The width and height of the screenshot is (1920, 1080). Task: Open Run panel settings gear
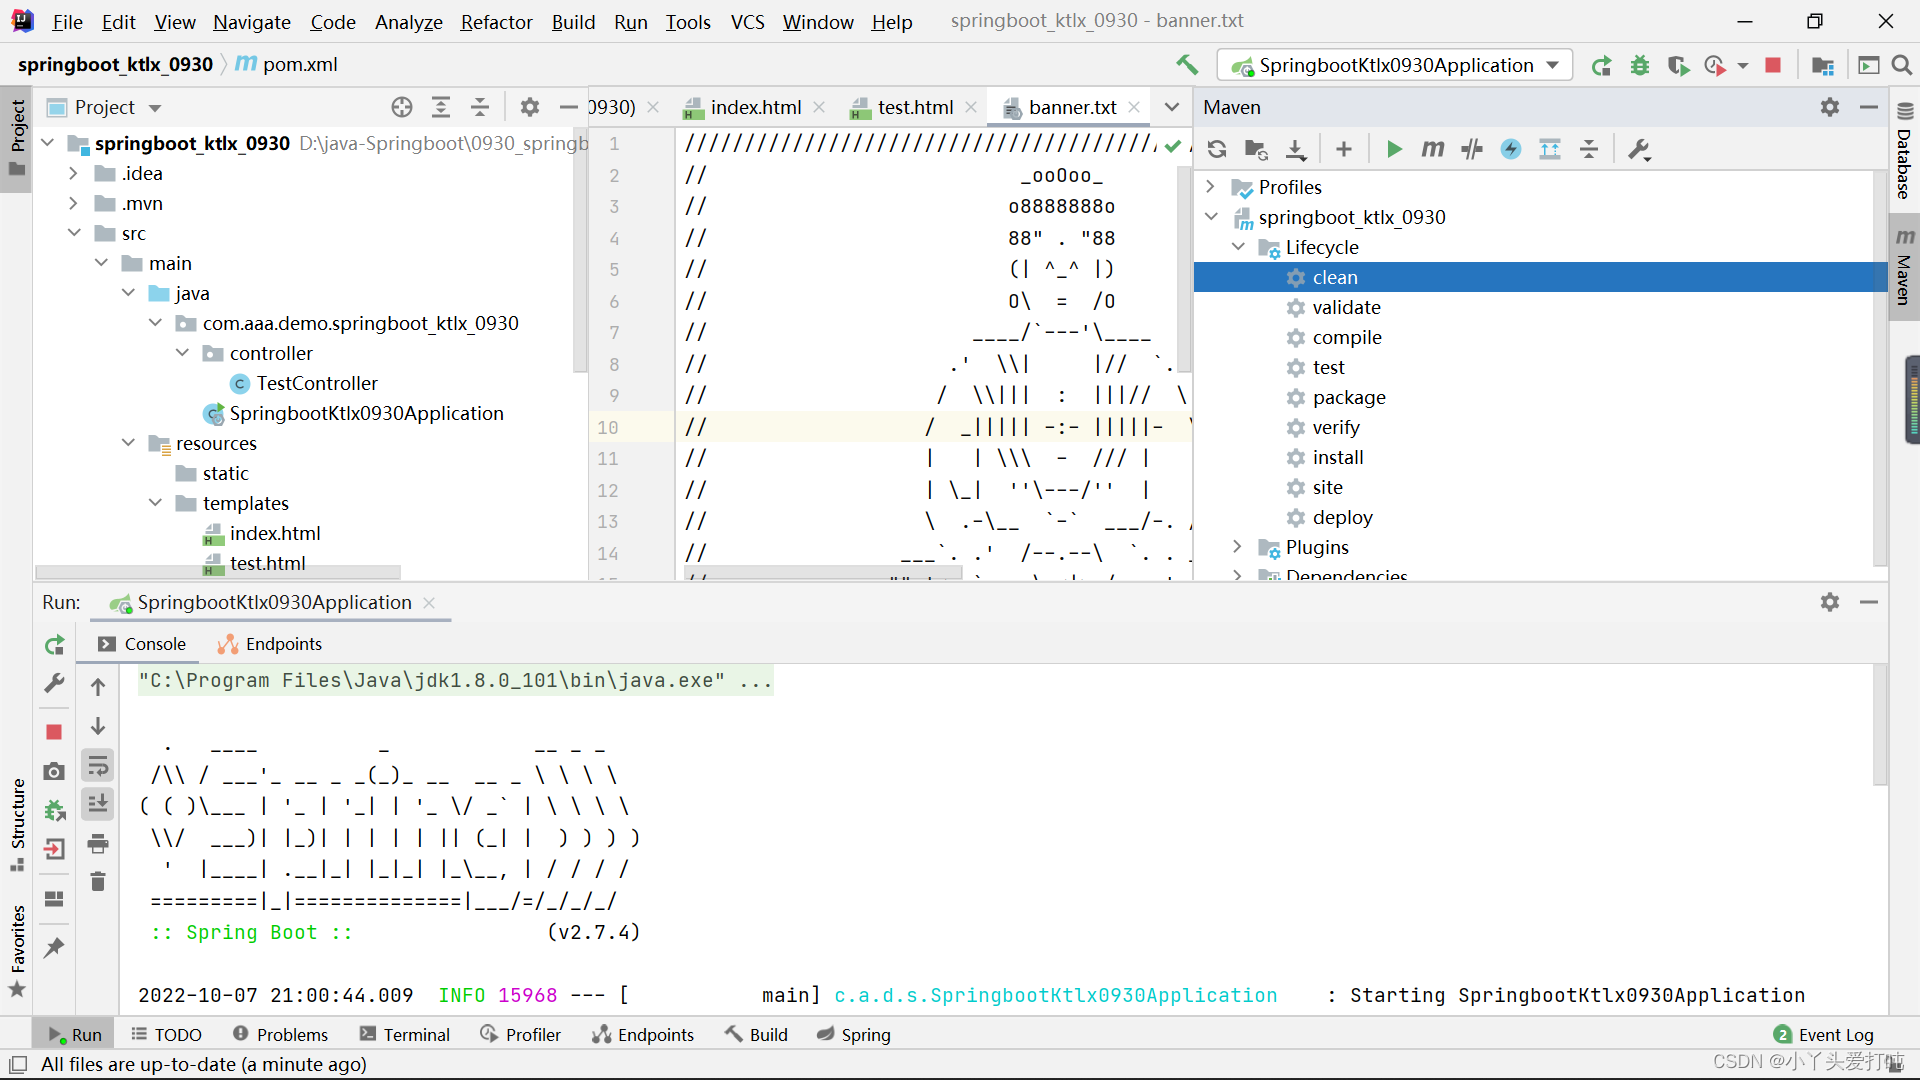click(1830, 602)
